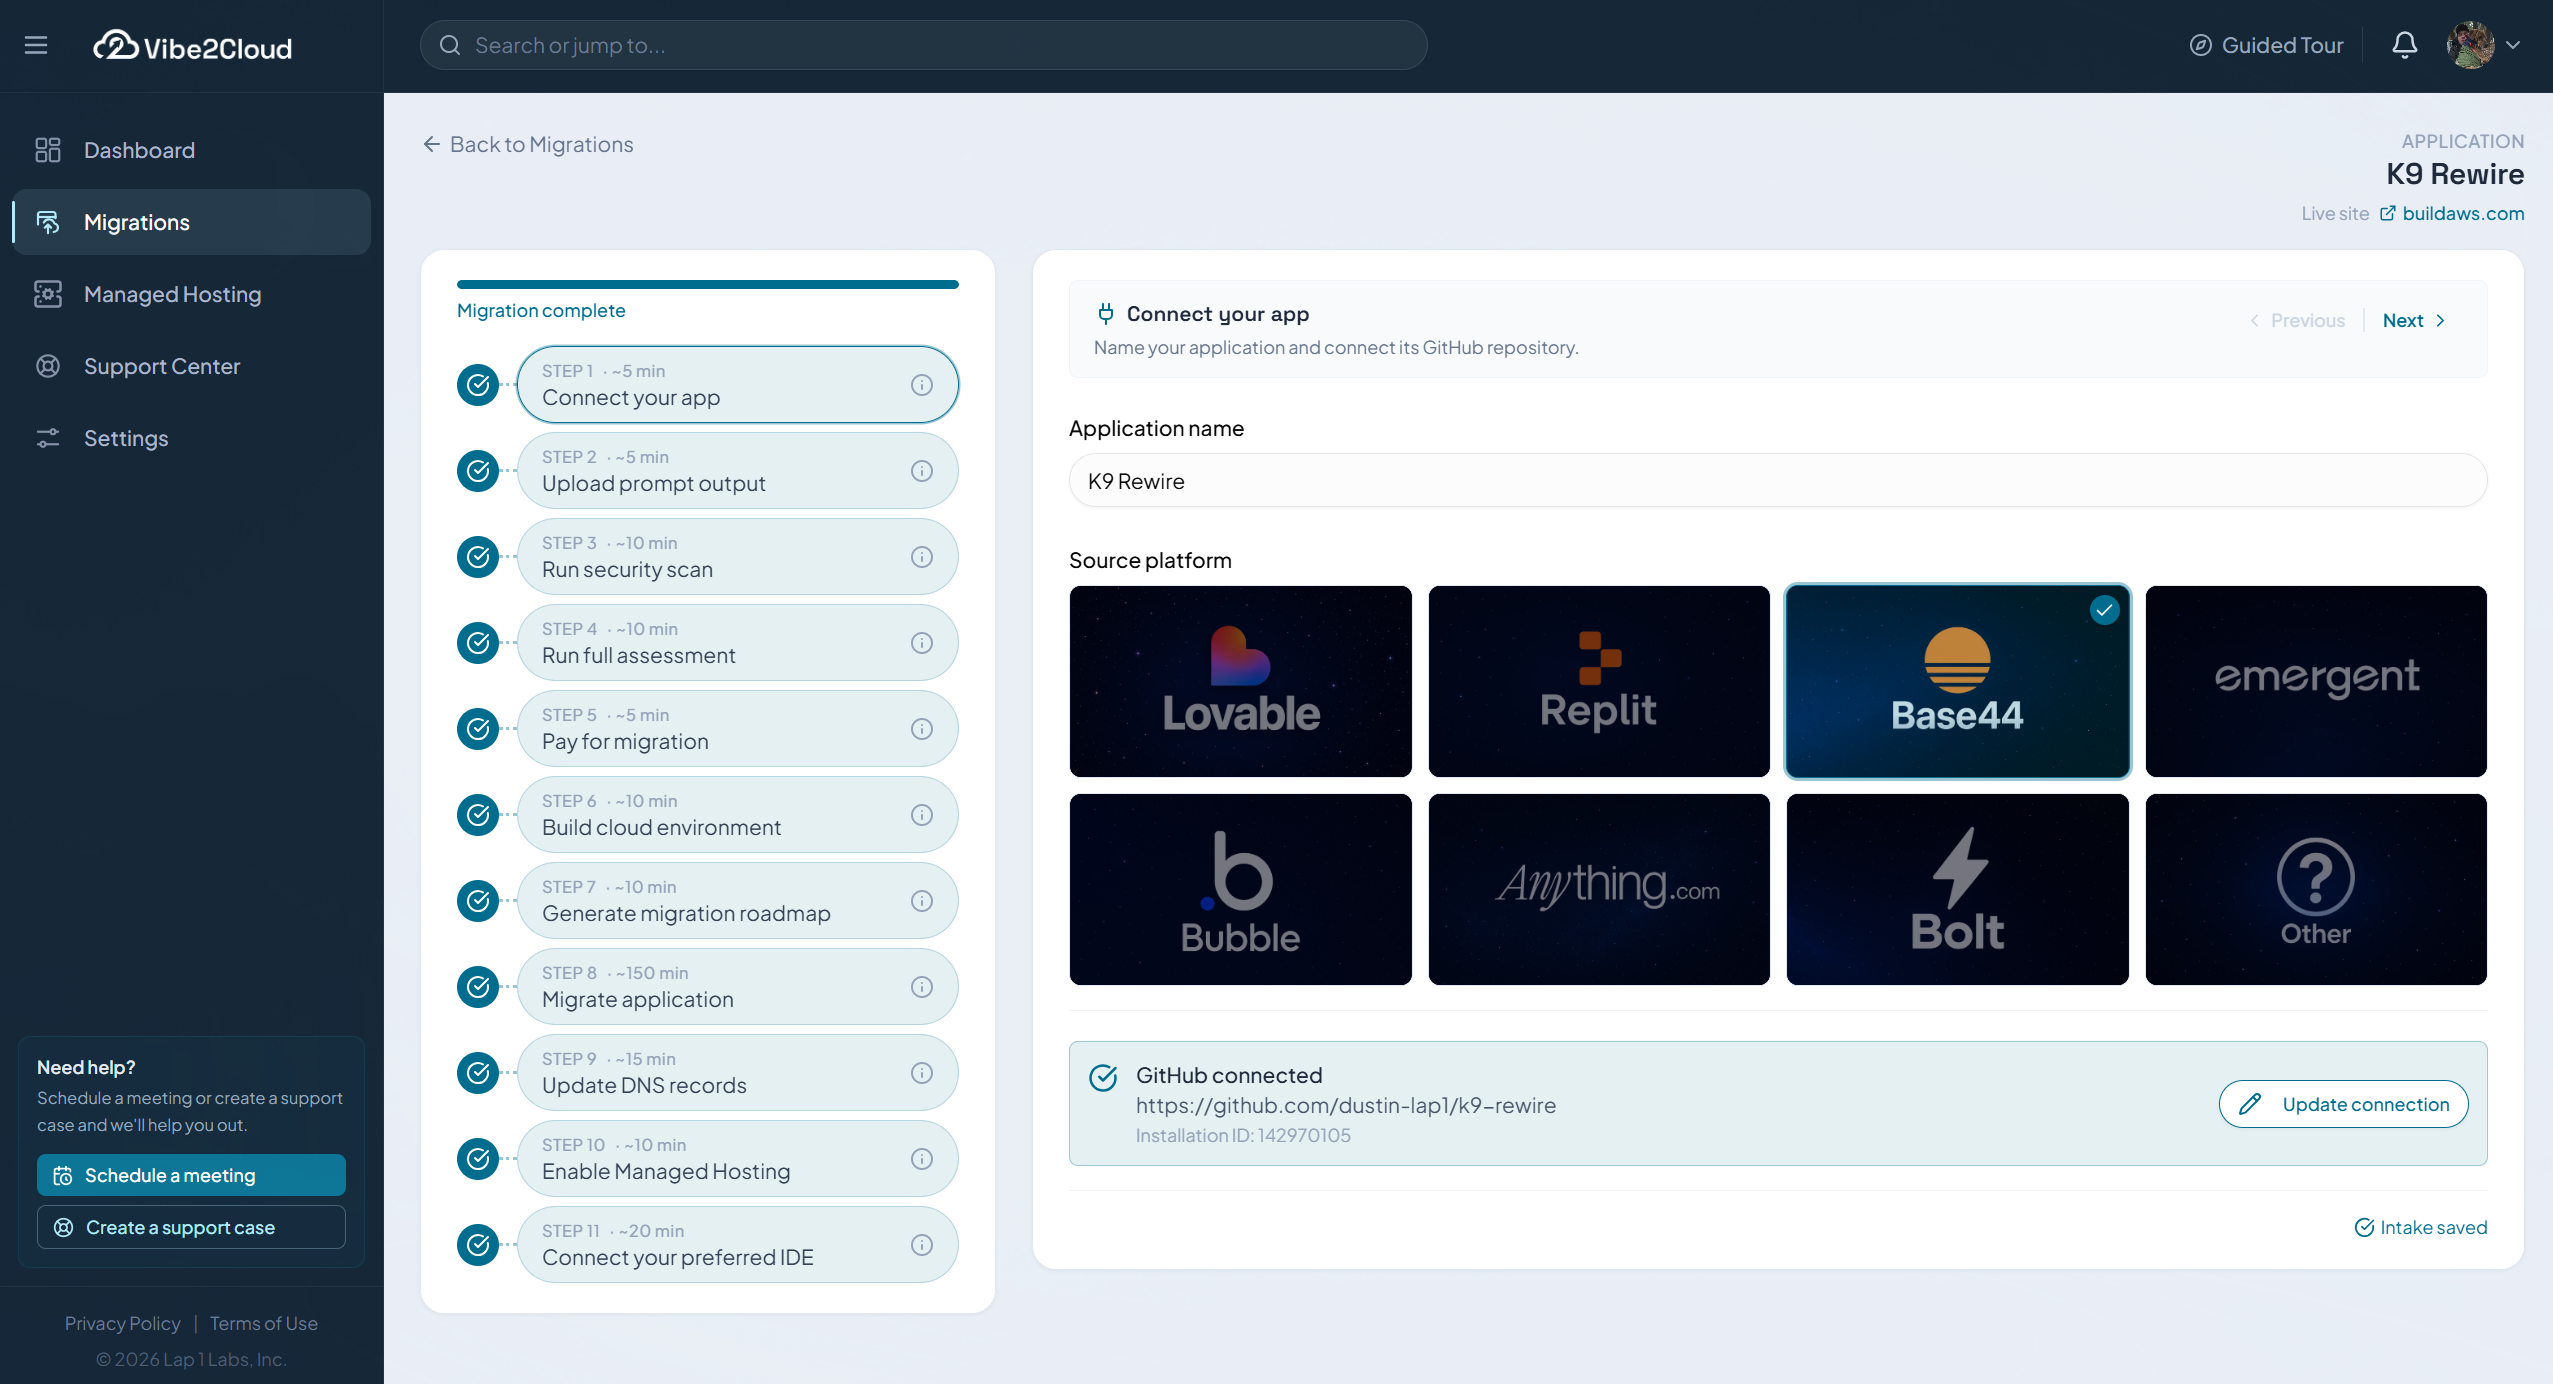The image size is (2553, 1384).
Task: Go to Previous step
Action: tap(2297, 320)
